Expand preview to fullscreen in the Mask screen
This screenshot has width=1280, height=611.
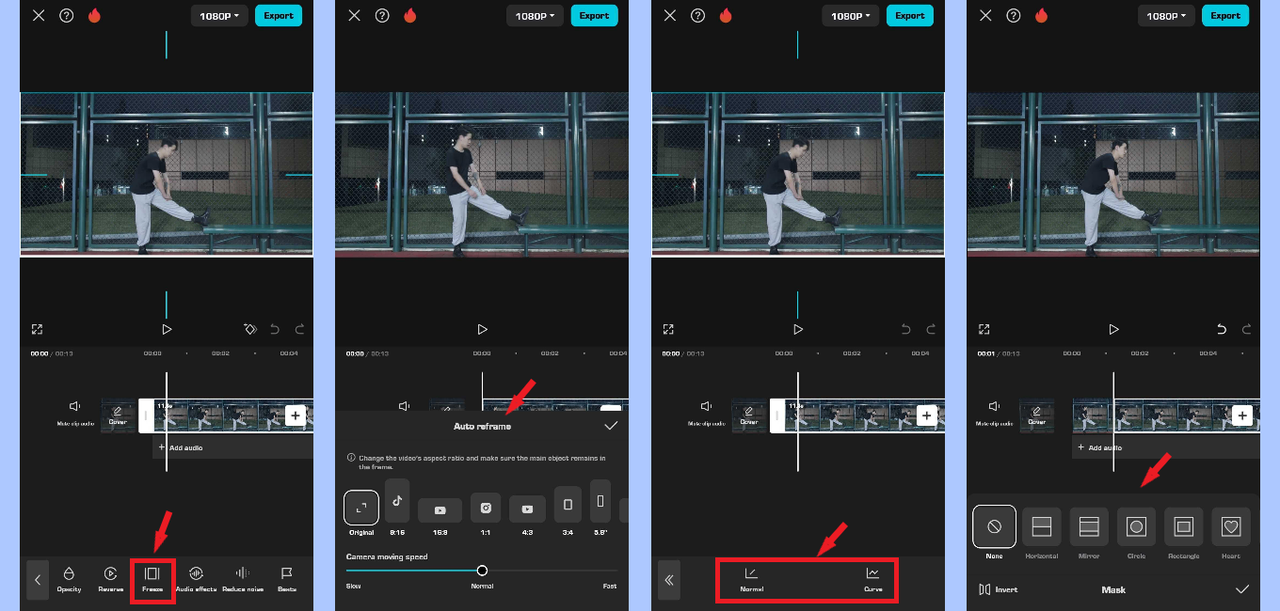tap(985, 329)
